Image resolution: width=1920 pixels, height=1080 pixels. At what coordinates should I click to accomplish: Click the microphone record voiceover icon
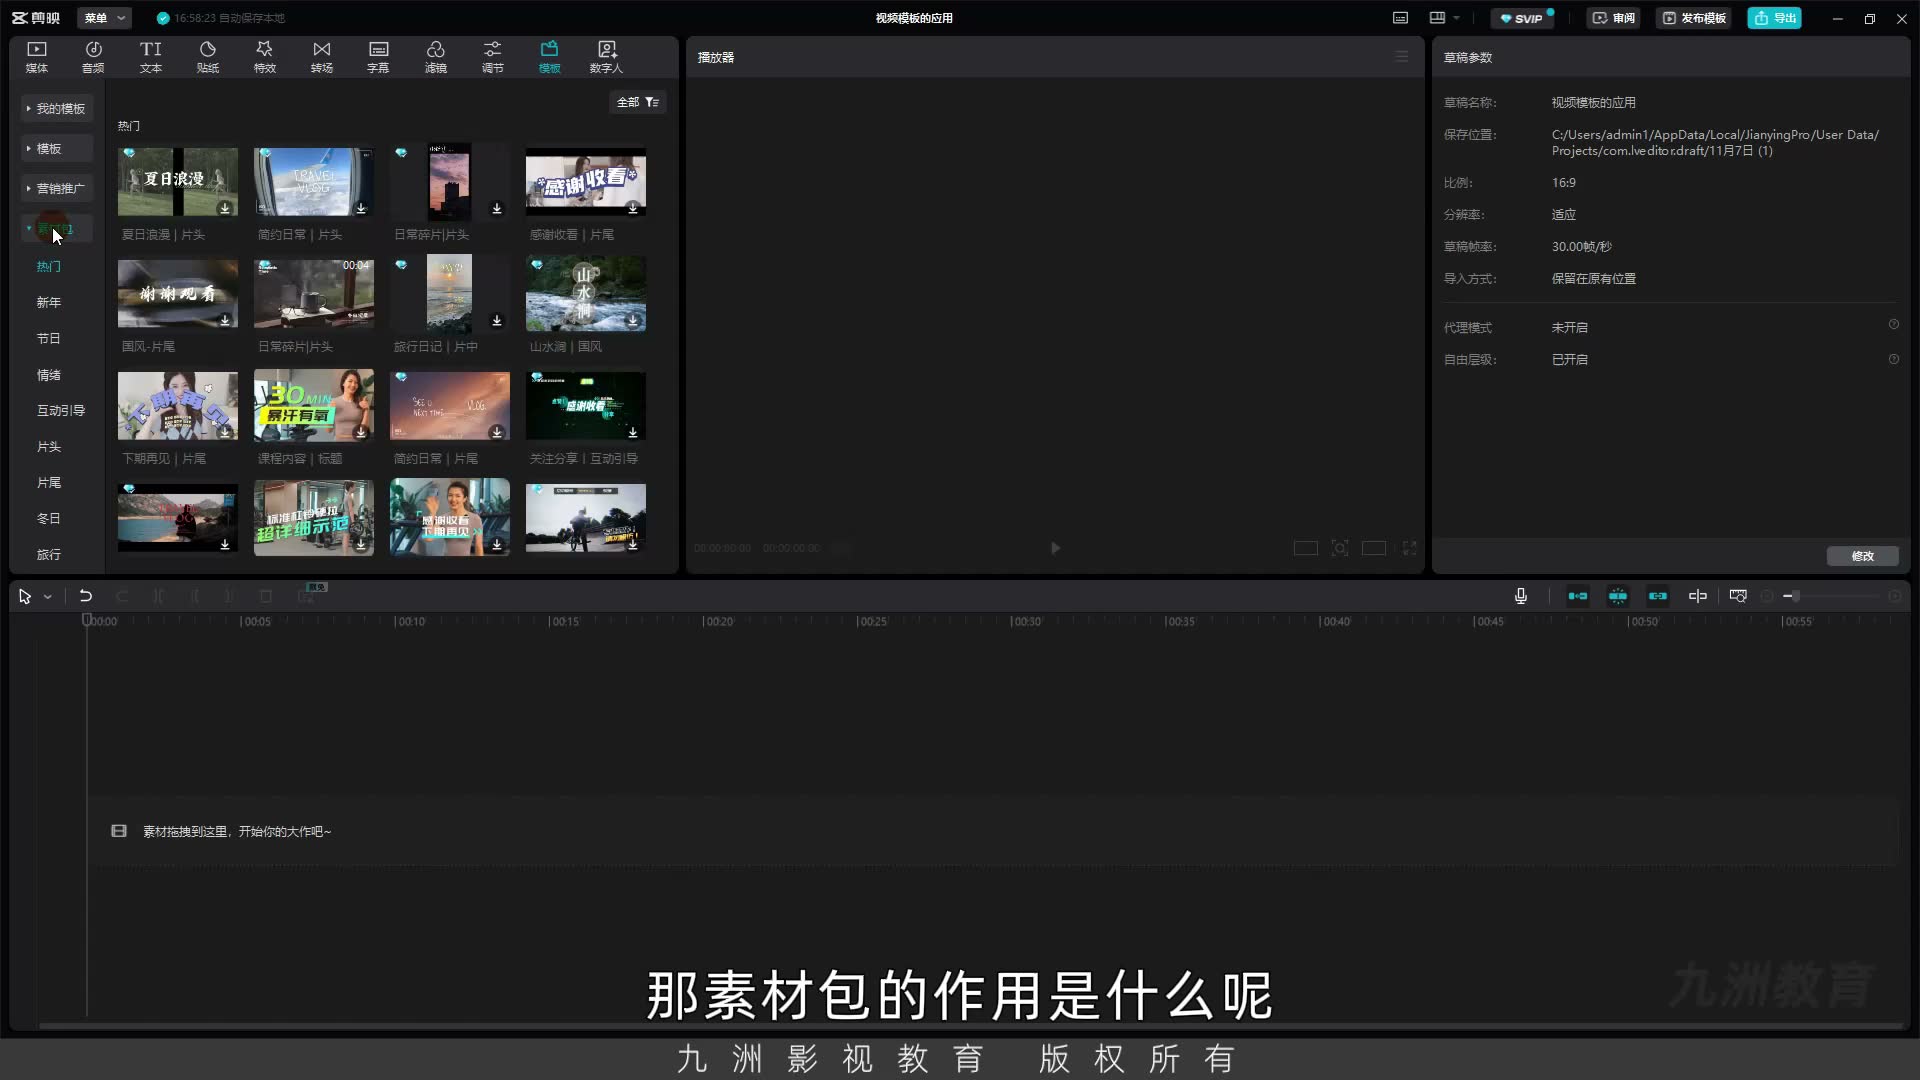point(1521,596)
